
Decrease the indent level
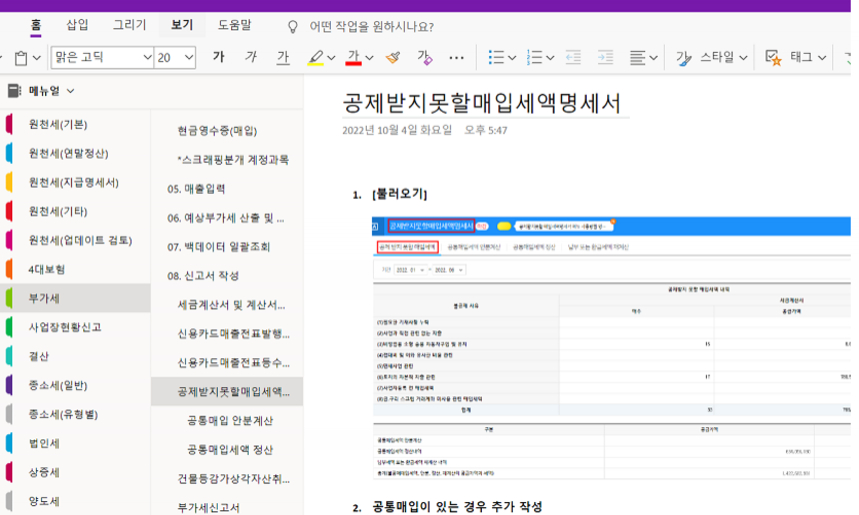573,57
